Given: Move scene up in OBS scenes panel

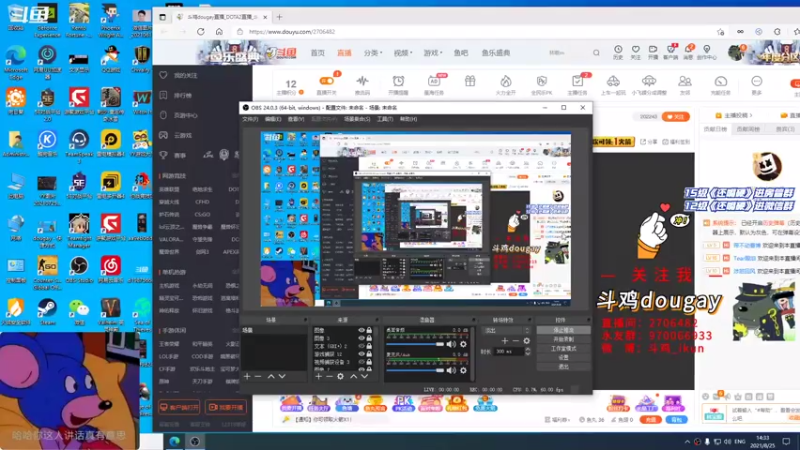Looking at the screenshot, I should tap(271, 377).
